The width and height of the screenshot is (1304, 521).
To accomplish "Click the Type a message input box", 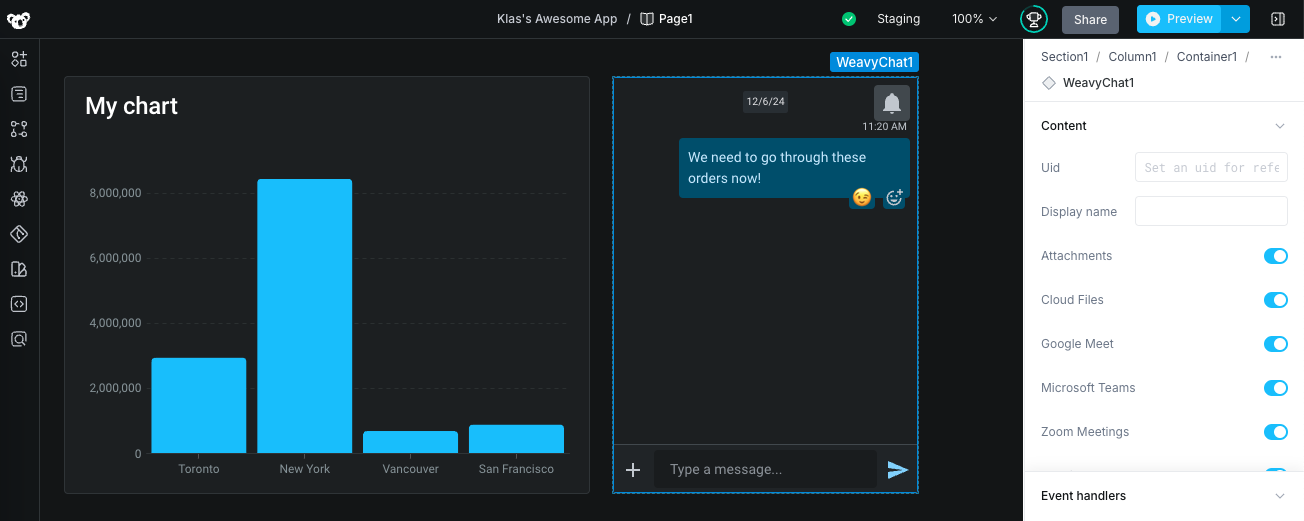I will 765,470.
